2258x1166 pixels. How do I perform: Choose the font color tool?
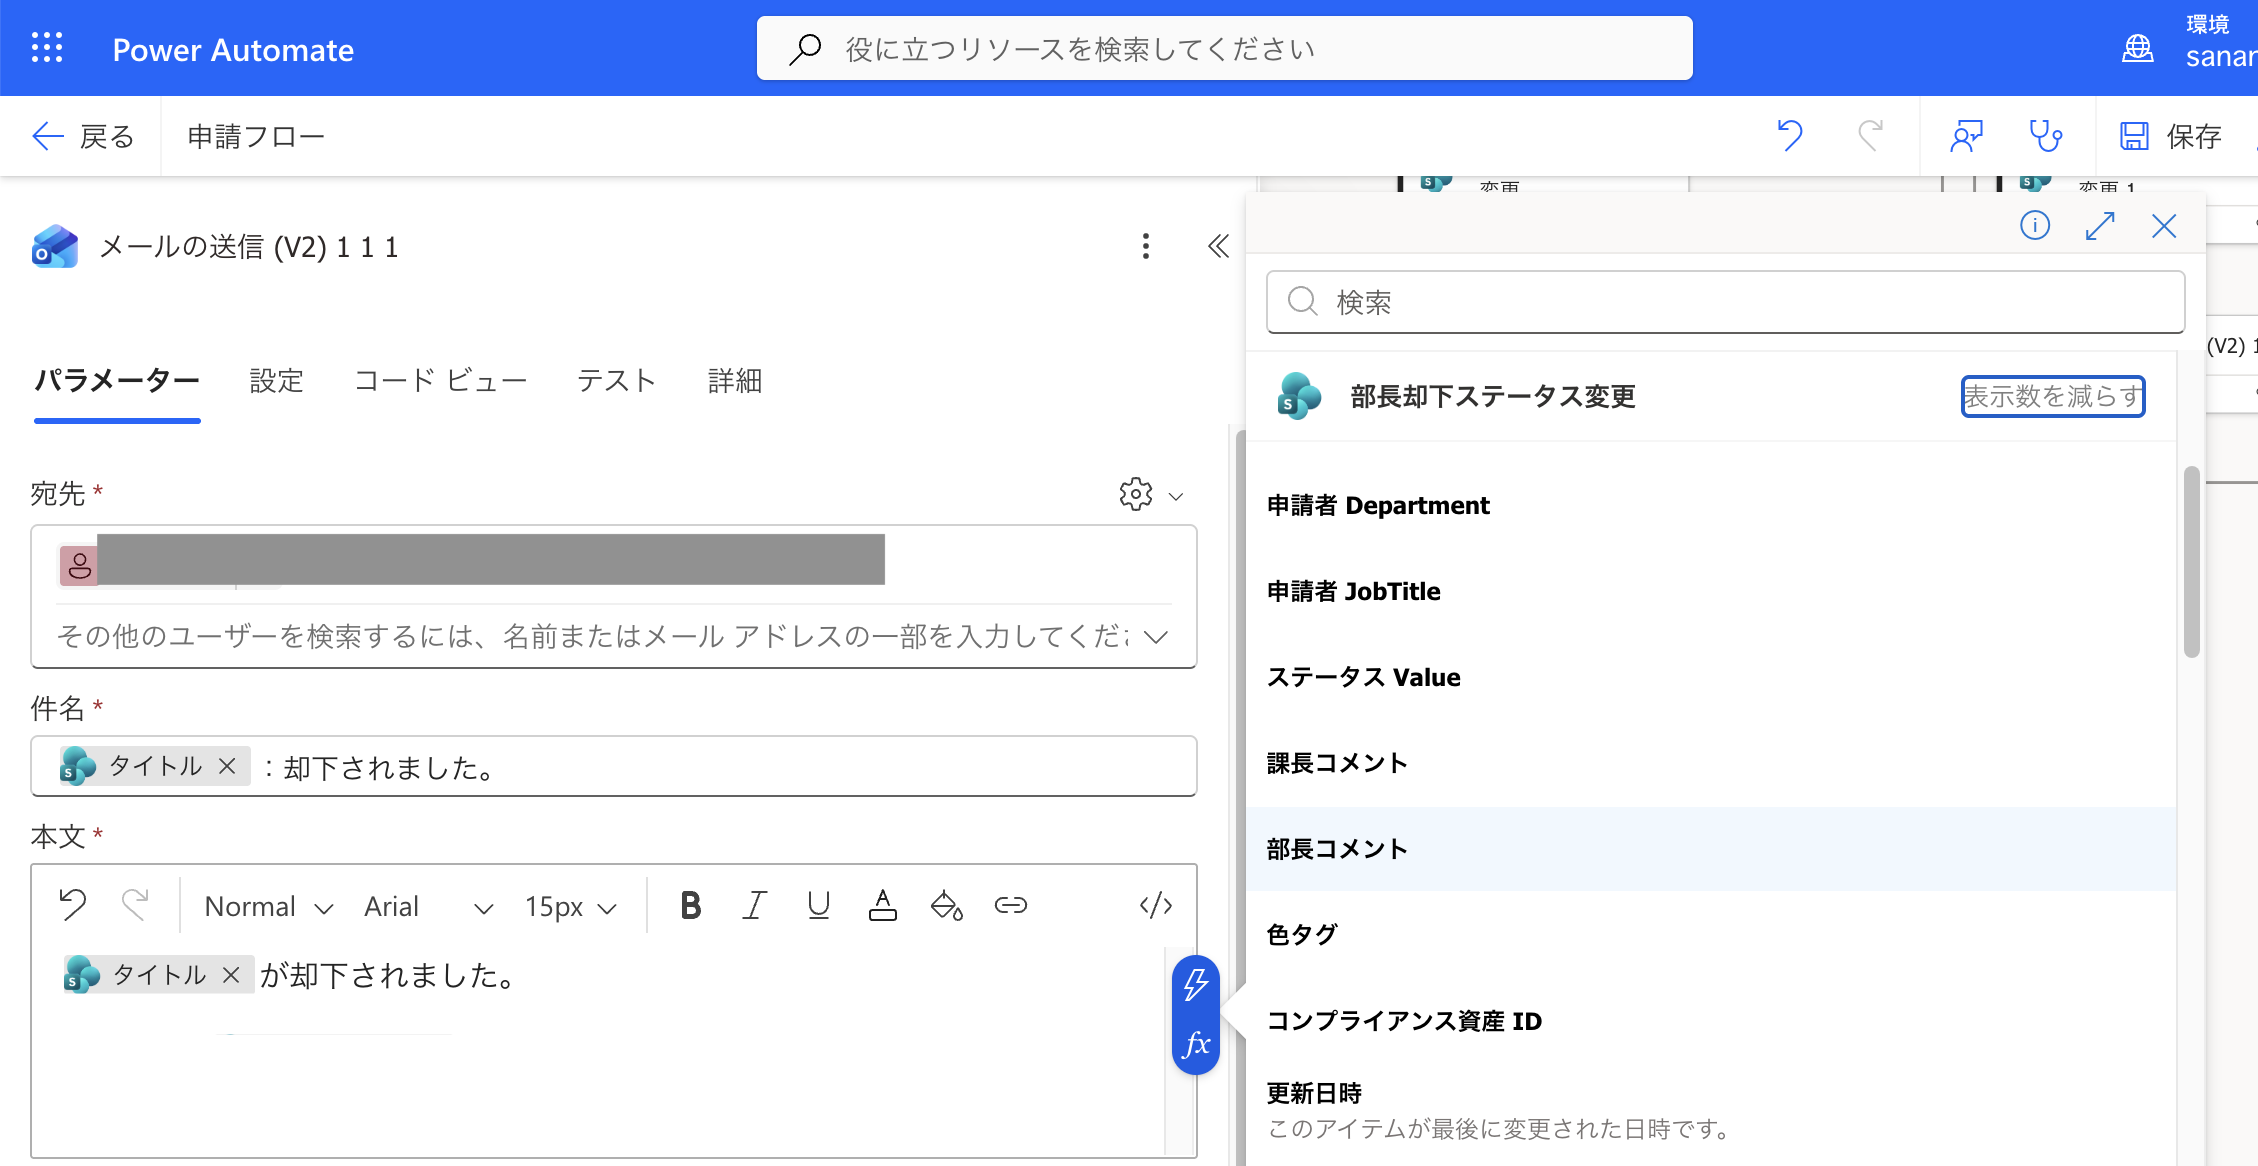click(882, 905)
